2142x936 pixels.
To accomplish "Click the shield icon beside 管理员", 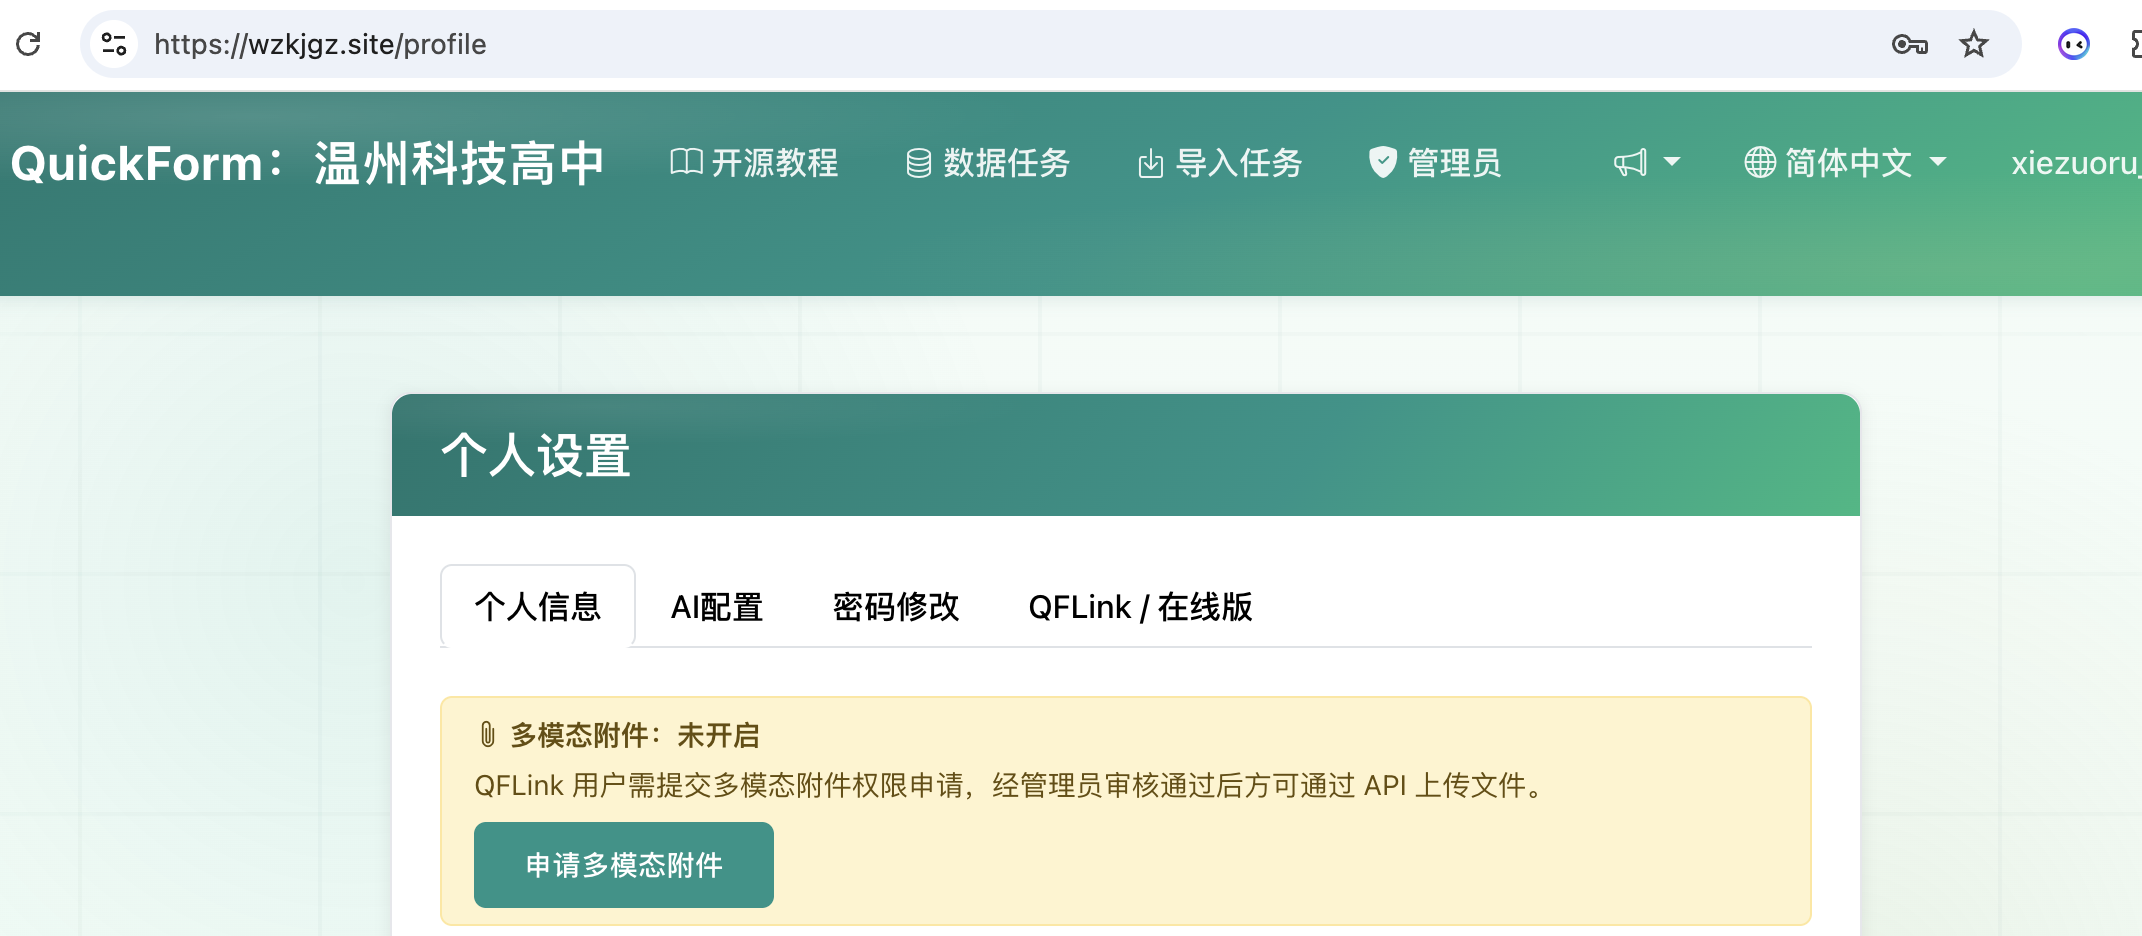I will tap(1382, 162).
